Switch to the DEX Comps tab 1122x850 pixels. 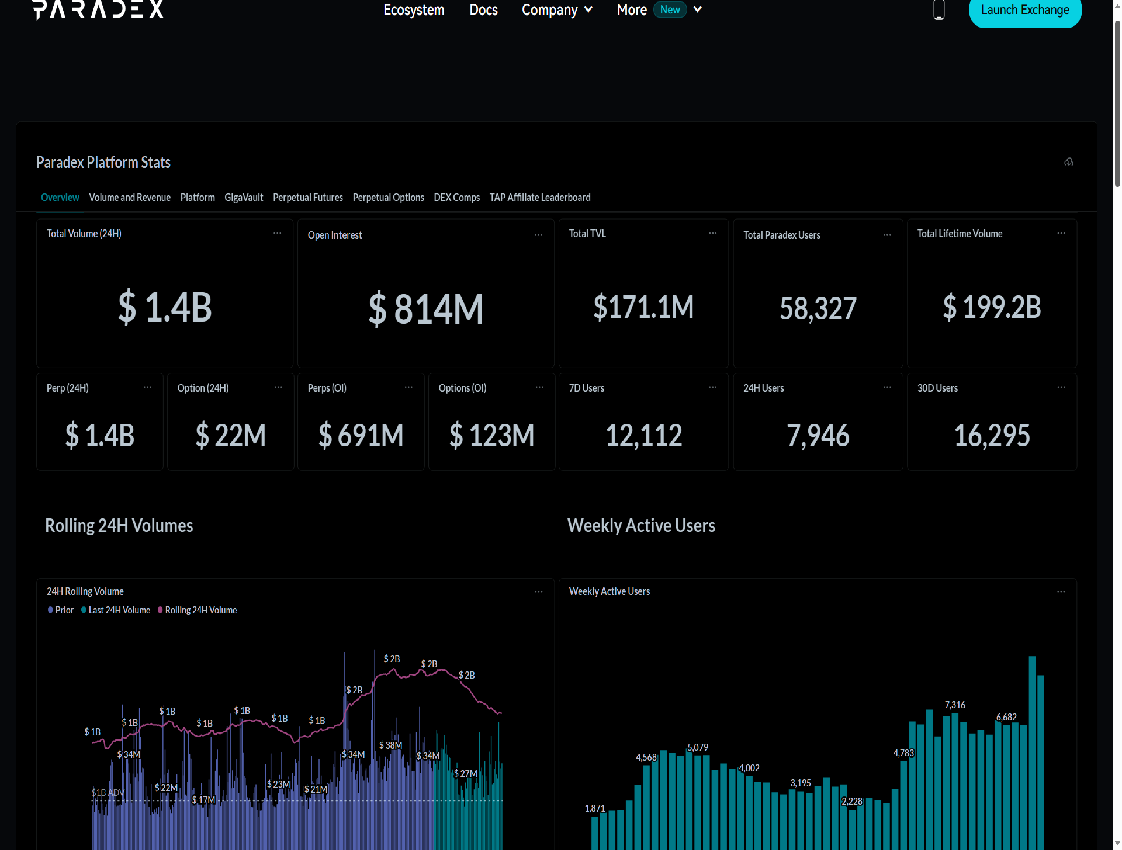click(457, 197)
